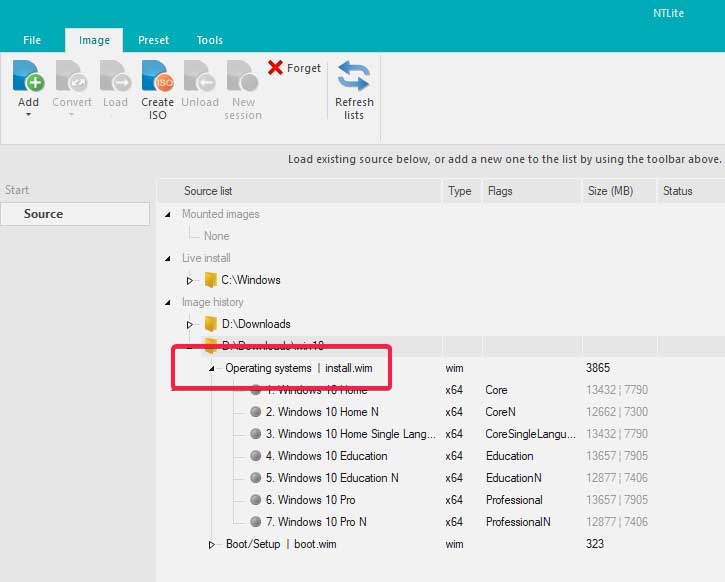Click the Forget button

(295, 68)
